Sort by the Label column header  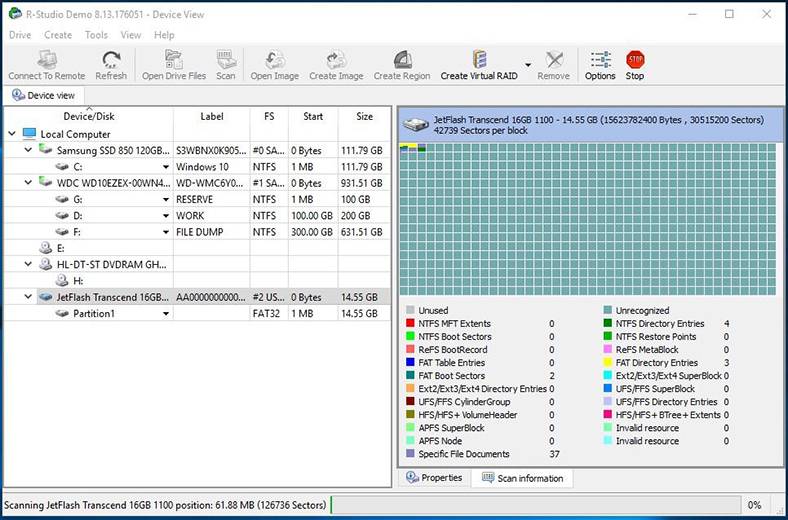[x=212, y=116]
